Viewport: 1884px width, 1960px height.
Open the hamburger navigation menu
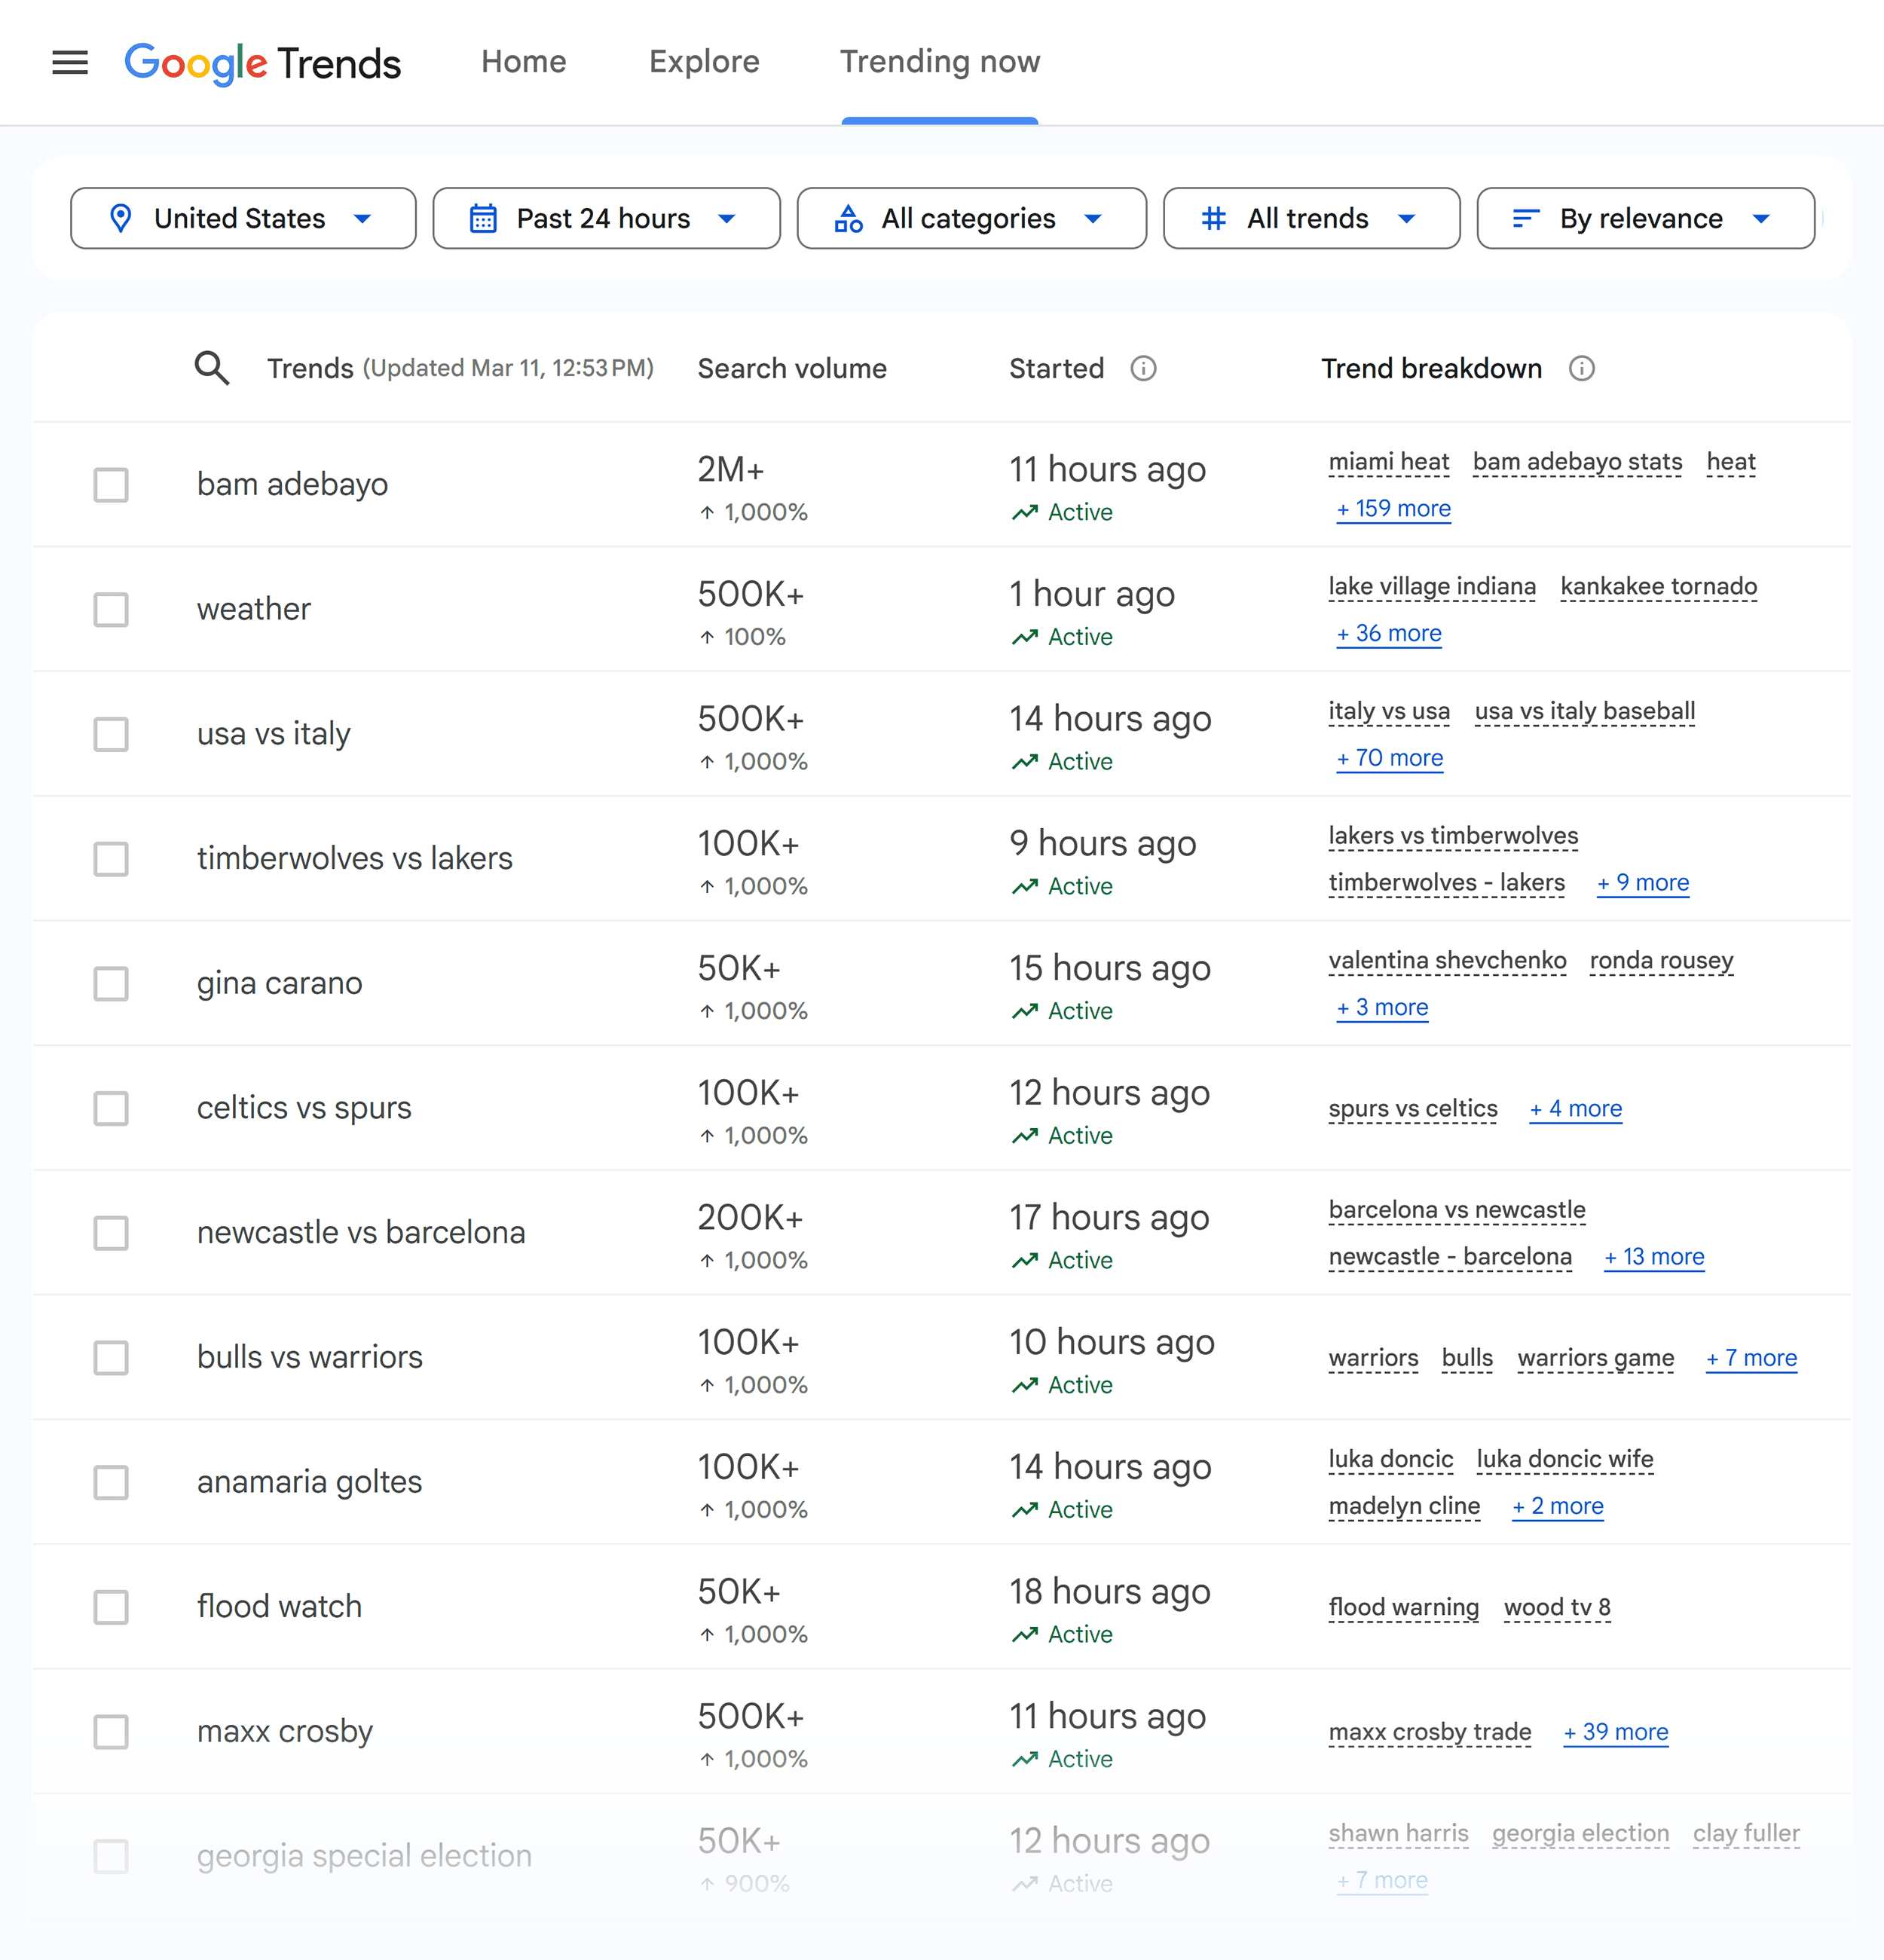[69, 62]
